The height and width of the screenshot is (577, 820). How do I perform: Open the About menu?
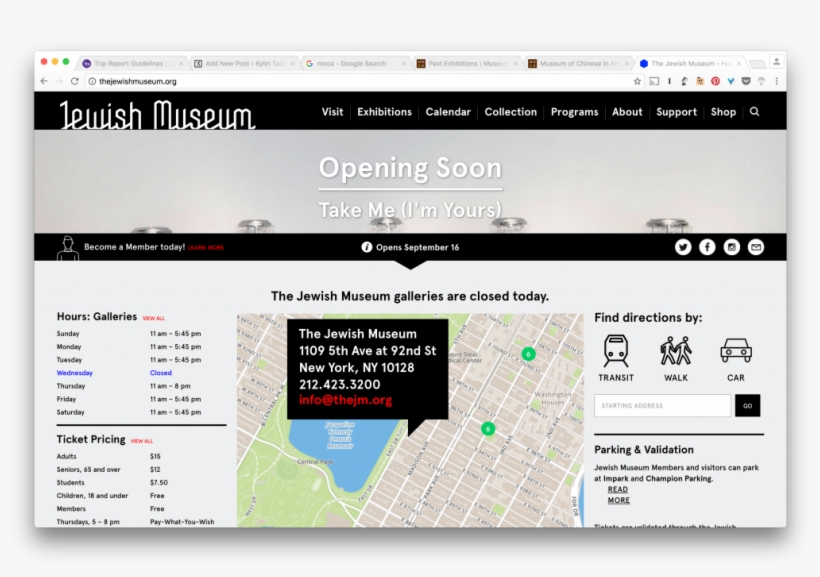627,111
